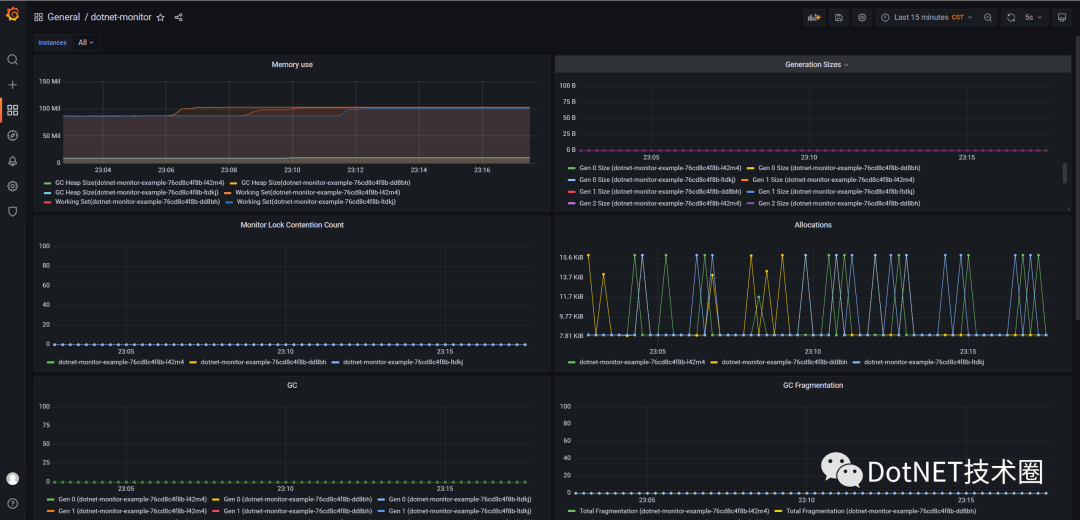Screen dimensions: 1080x520
Task: Open the Last 15 minutes time picker
Action: 927,17
